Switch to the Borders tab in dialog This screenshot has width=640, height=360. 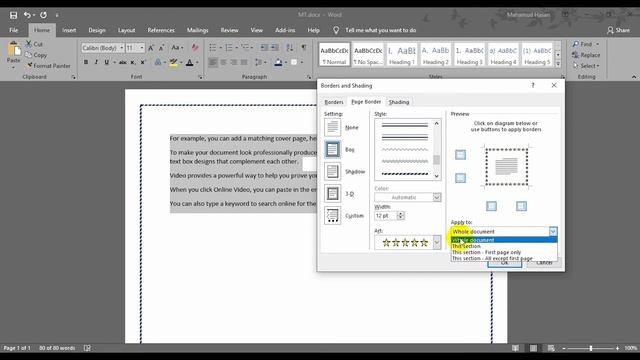point(334,102)
